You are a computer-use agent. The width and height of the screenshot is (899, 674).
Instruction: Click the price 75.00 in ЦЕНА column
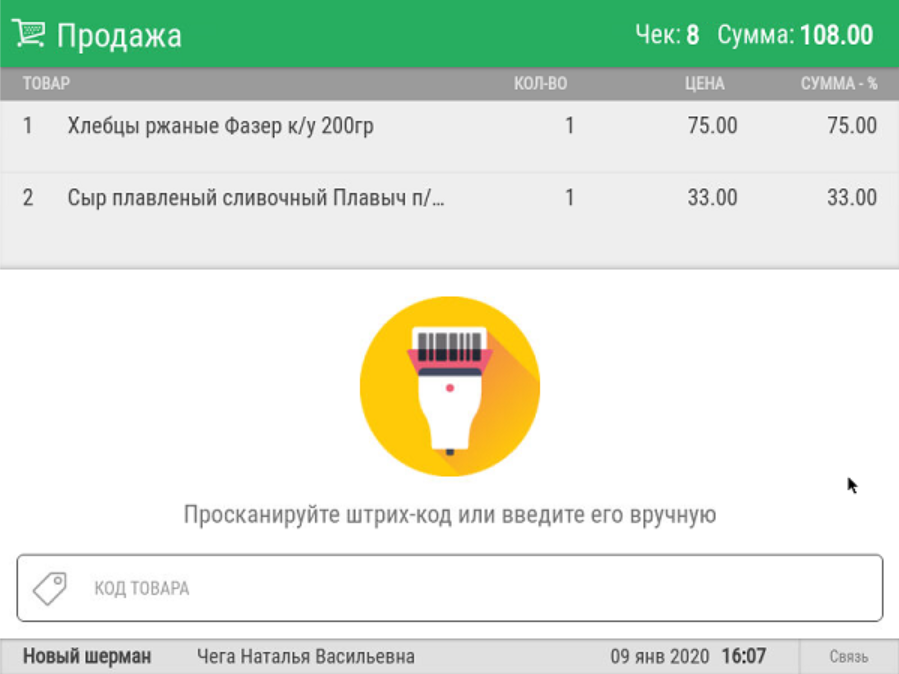click(x=713, y=126)
